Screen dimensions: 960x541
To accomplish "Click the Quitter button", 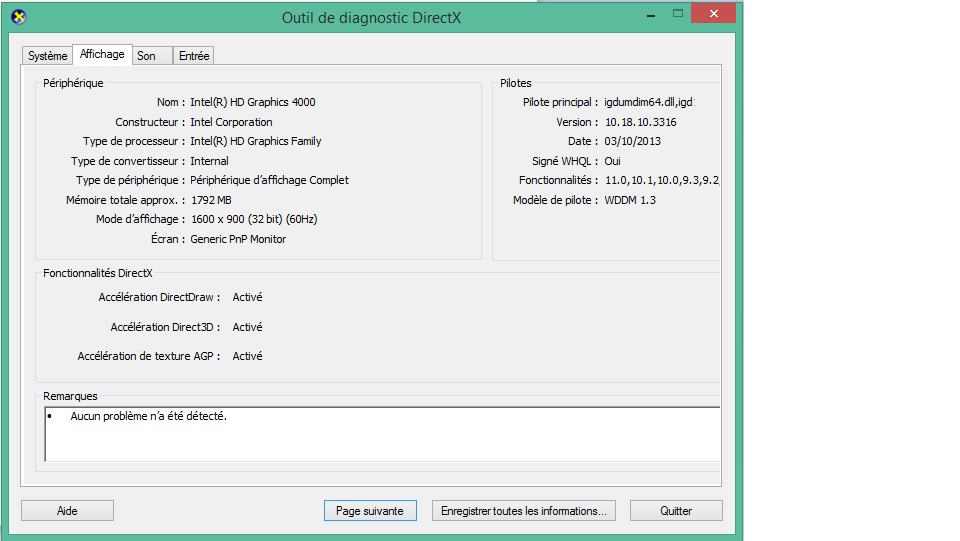I will point(676,510).
